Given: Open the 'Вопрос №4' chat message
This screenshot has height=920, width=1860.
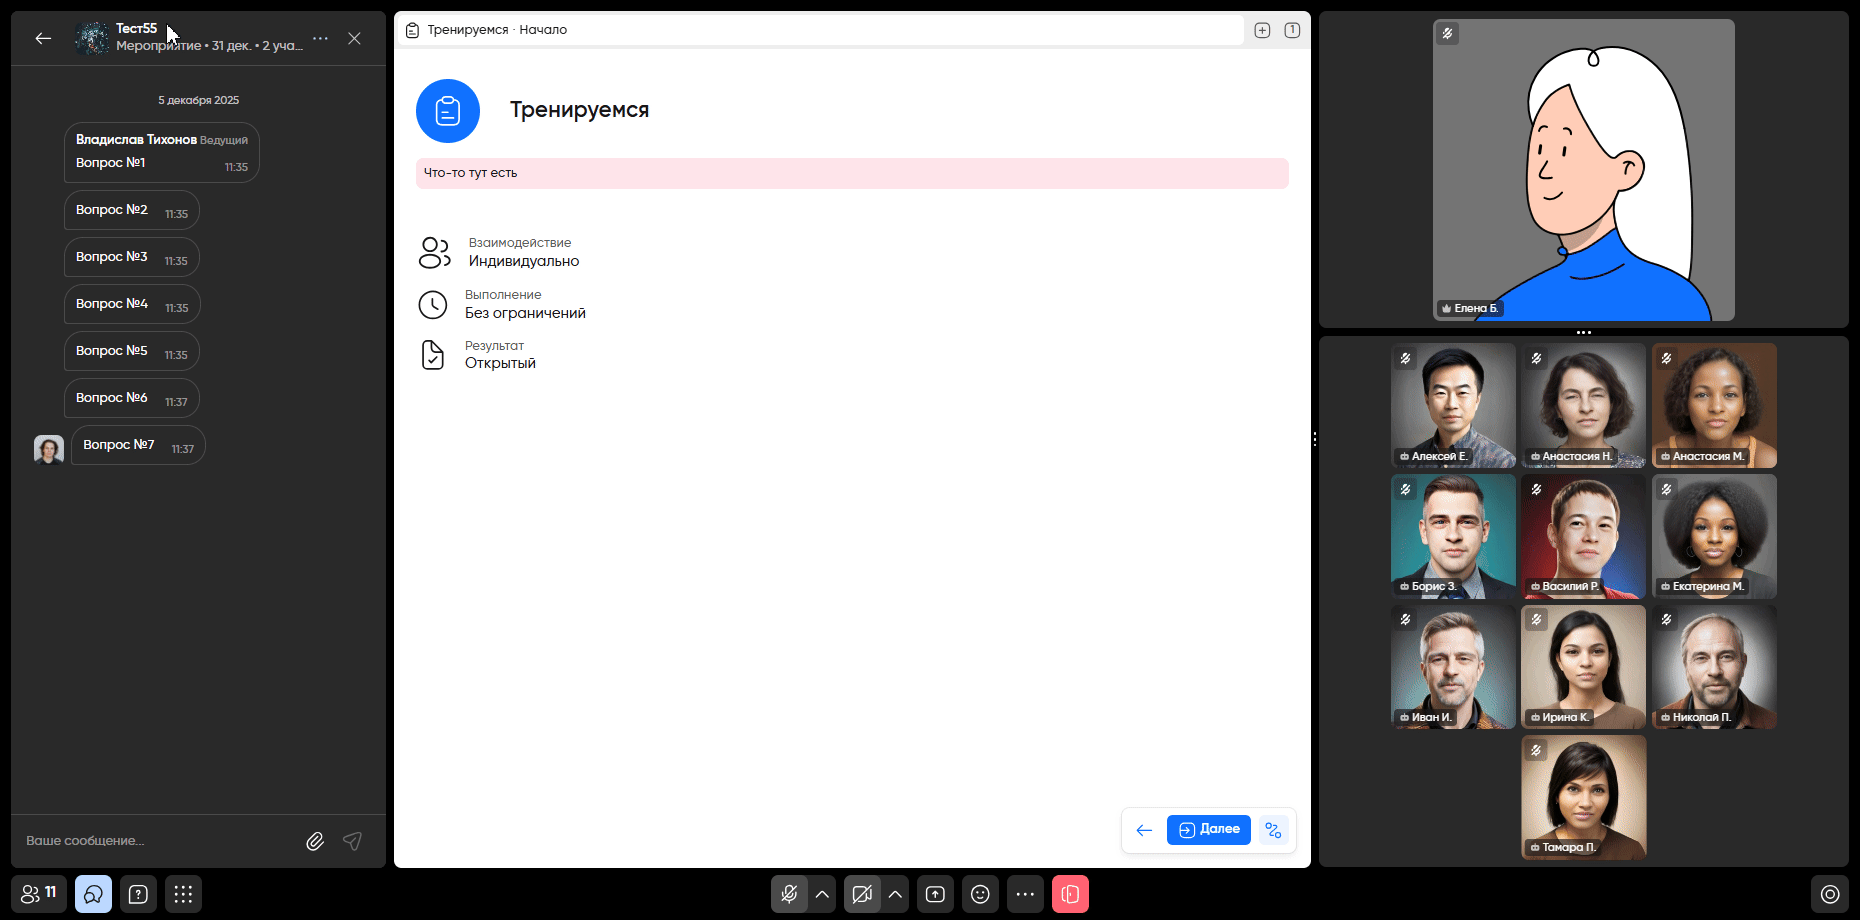Looking at the screenshot, I should 132,305.
